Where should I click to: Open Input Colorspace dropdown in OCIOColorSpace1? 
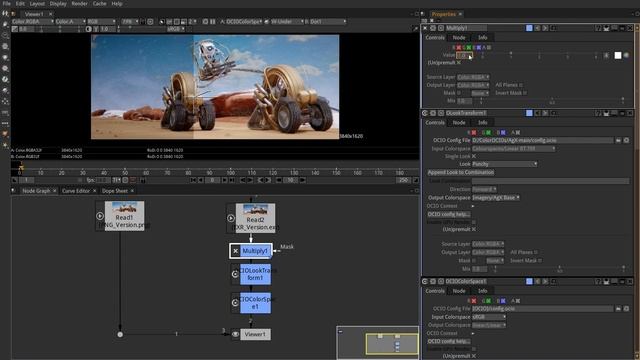coord(489,317)
